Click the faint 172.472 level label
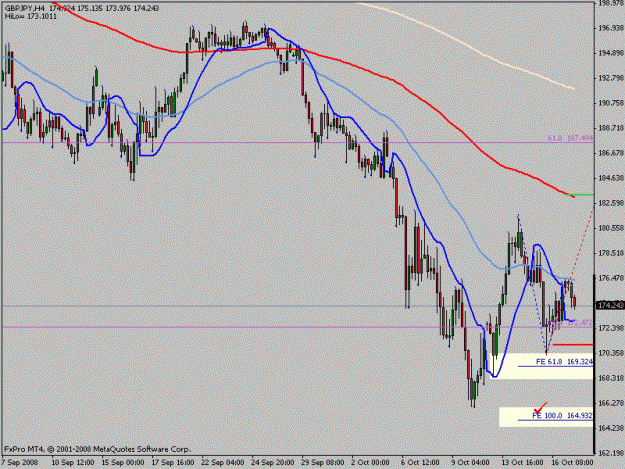The image size is (625, 469). click(x=579, y=322)
